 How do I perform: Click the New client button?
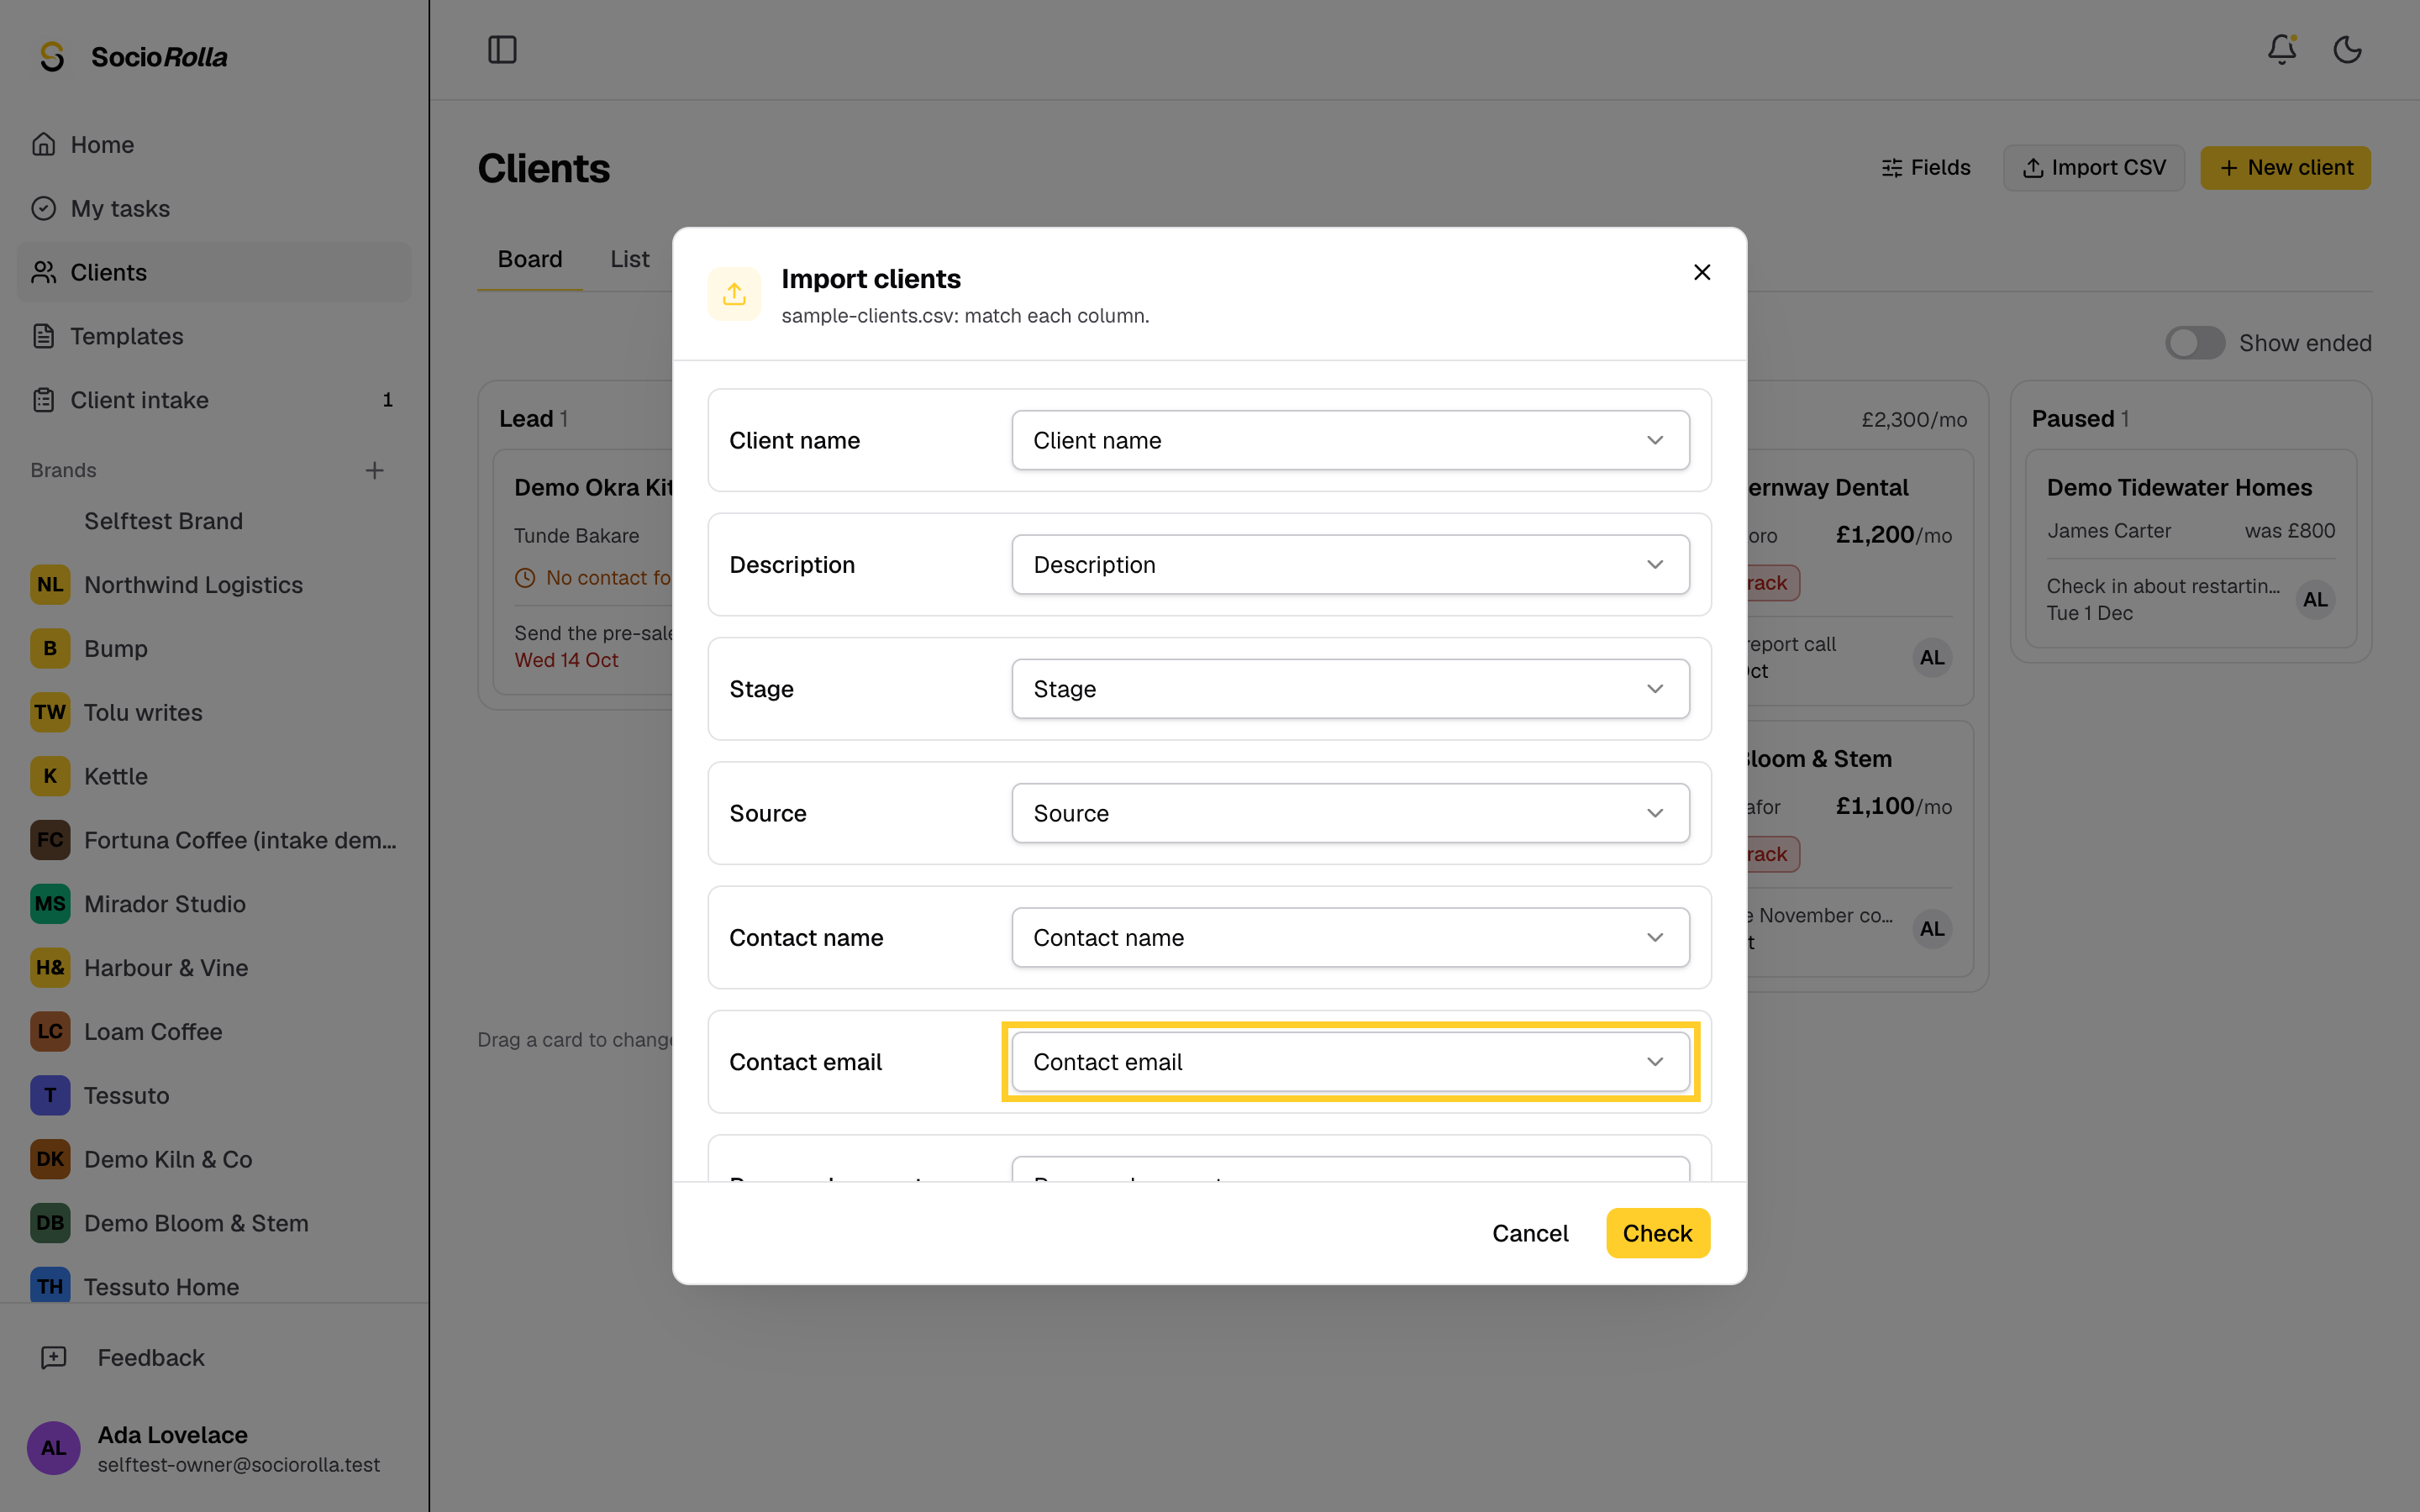2285,168
